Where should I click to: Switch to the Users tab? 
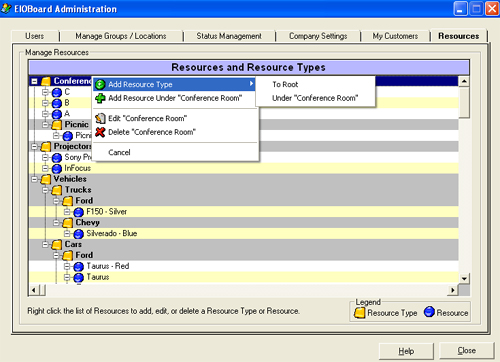tap(35, 36)
